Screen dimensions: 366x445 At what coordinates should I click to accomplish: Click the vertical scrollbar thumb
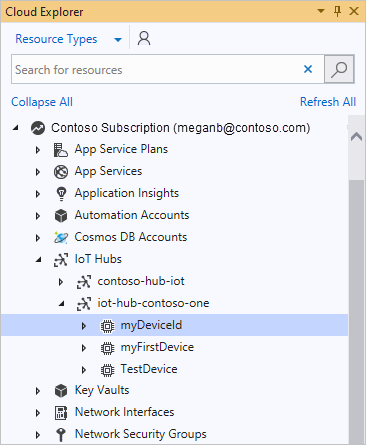356,312
